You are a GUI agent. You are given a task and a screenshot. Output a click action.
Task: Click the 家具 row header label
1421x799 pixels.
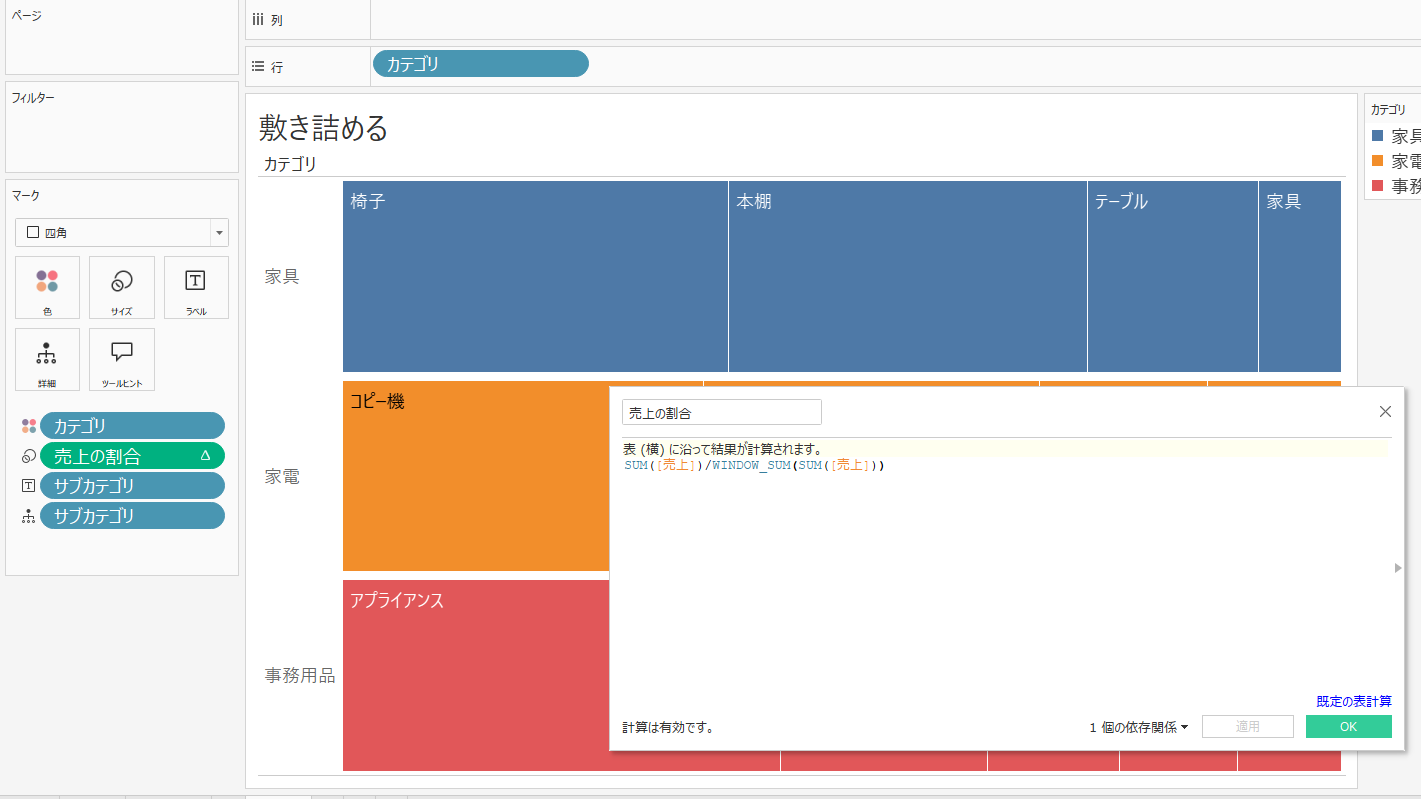tap(282, 277)
